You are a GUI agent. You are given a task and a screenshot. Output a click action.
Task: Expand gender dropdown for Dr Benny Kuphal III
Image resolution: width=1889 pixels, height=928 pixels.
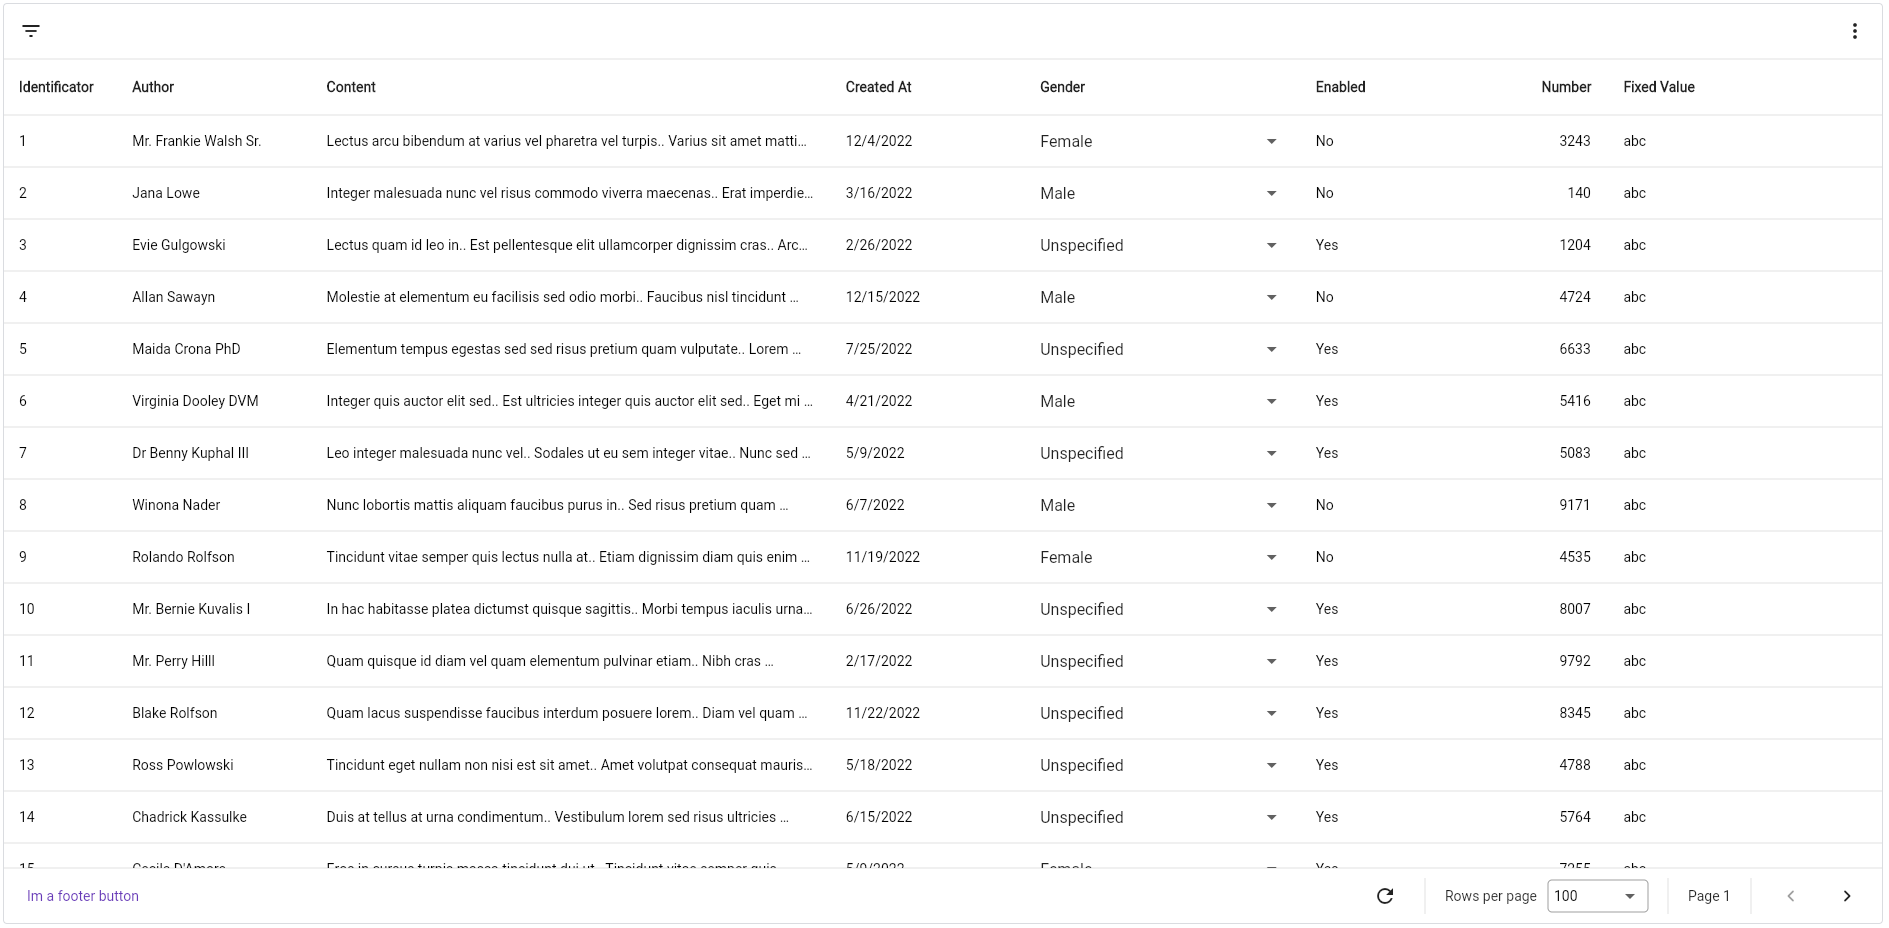(1159, 453)
